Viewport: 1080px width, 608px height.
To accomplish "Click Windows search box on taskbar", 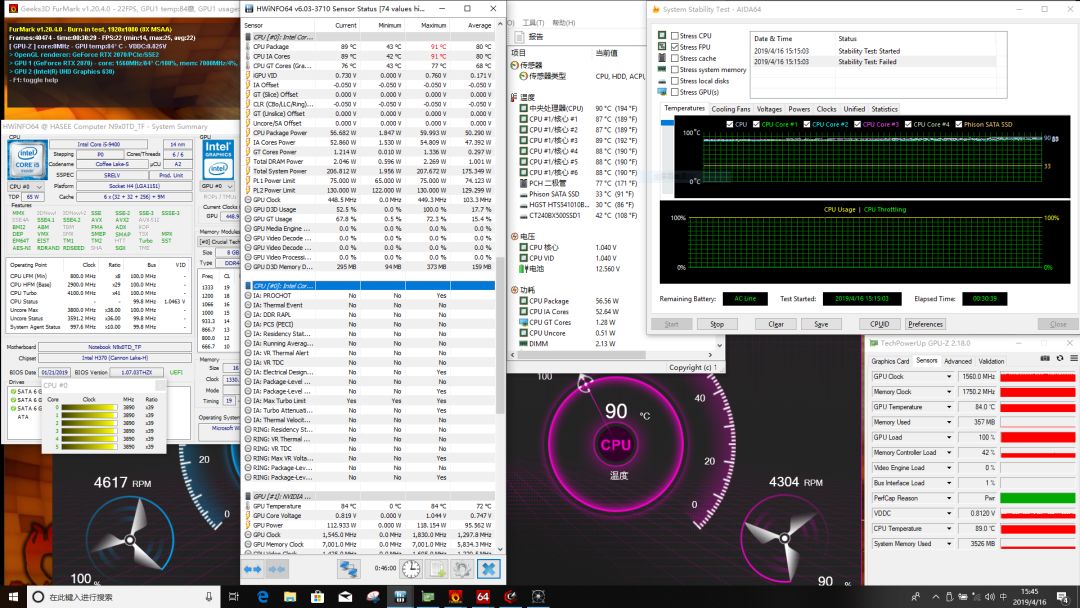I will click(124, 597).
